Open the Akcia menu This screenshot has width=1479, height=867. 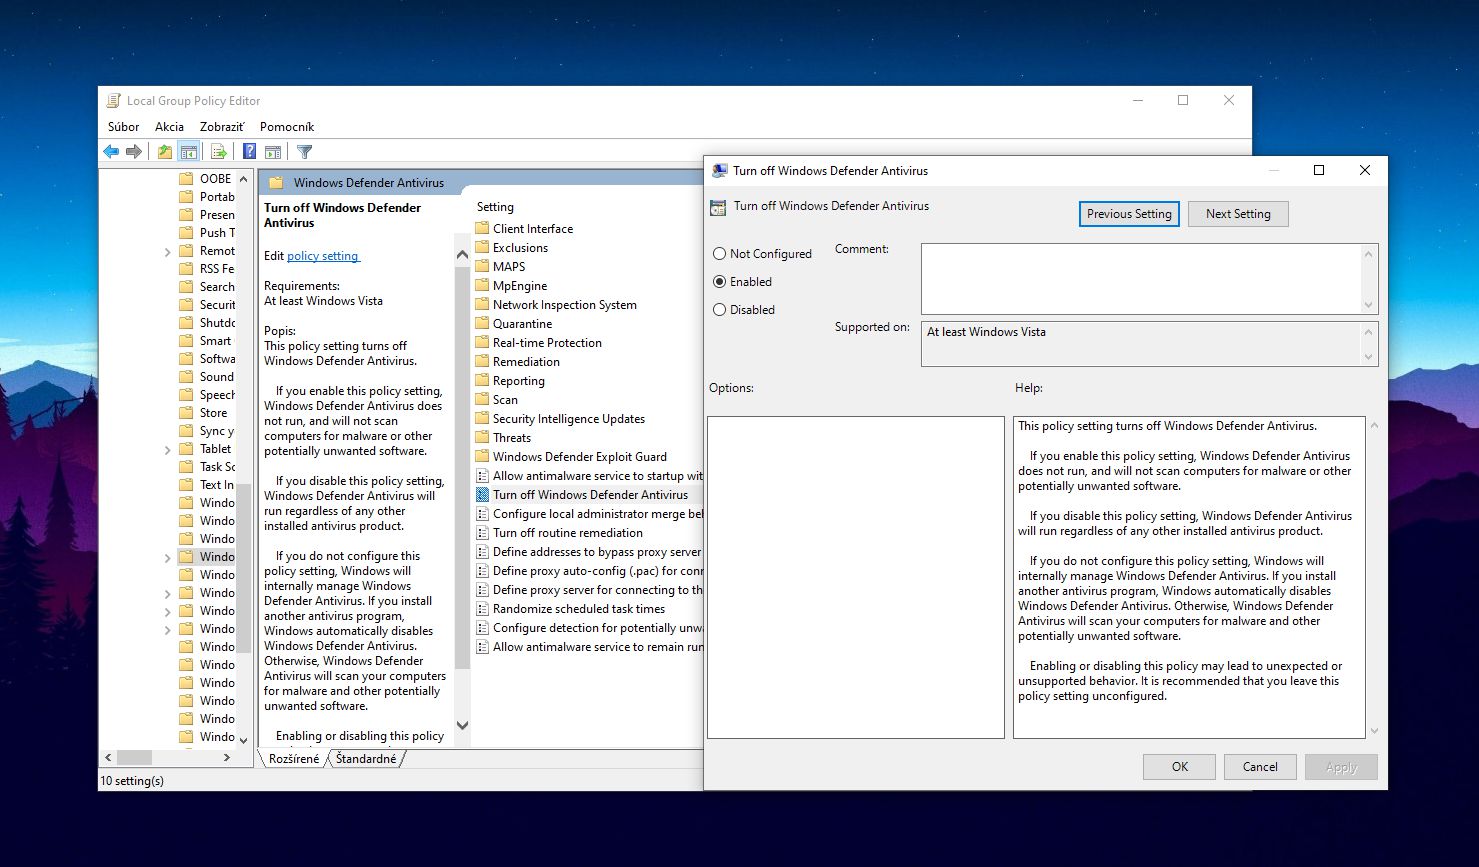pyautogui.click(x=169, y=127)
